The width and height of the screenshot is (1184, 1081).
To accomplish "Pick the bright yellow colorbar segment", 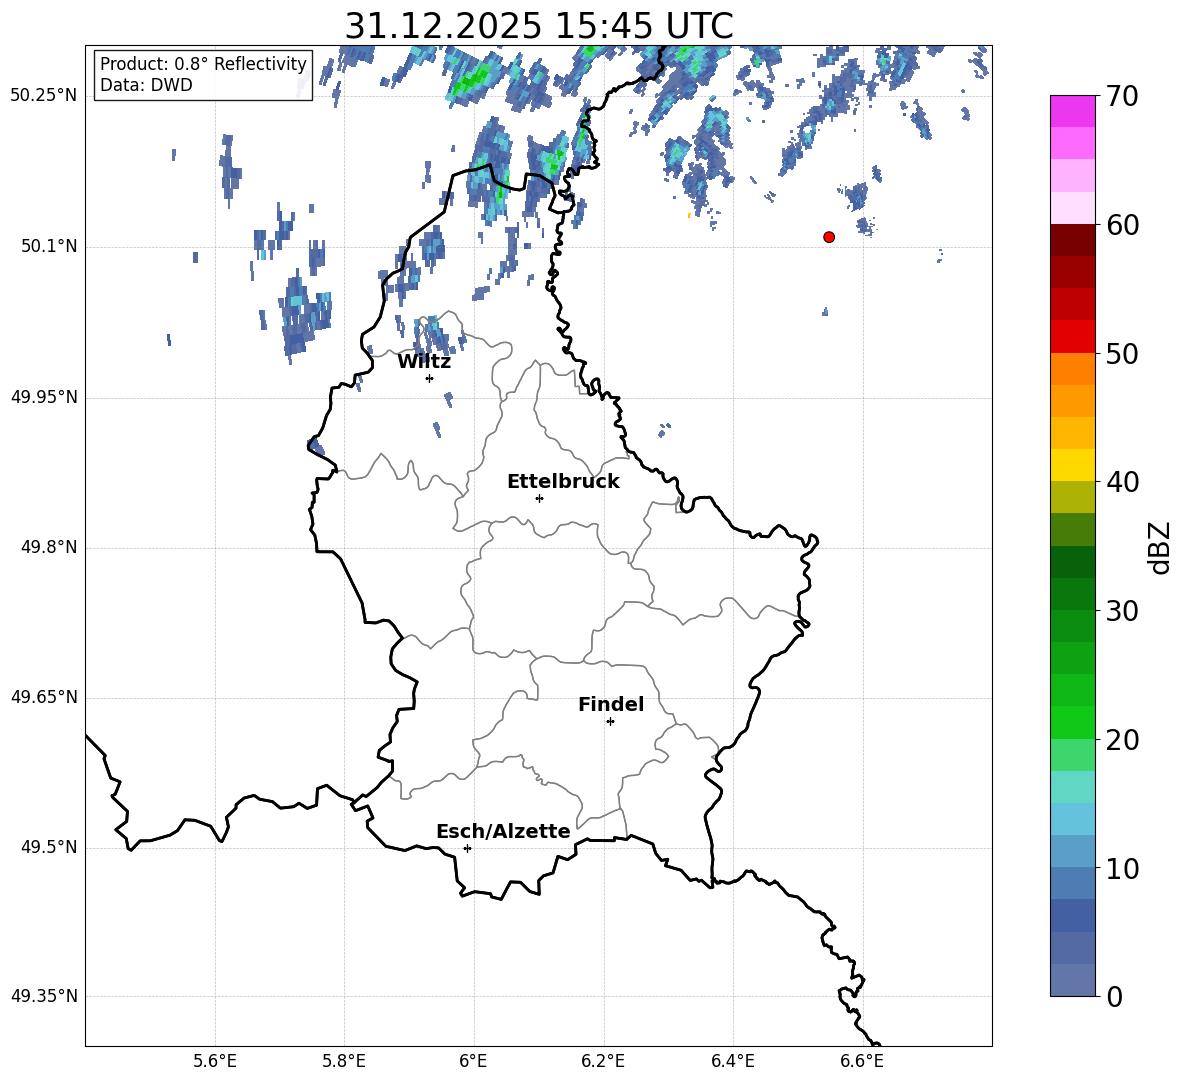I will [x=1073, y=465].
